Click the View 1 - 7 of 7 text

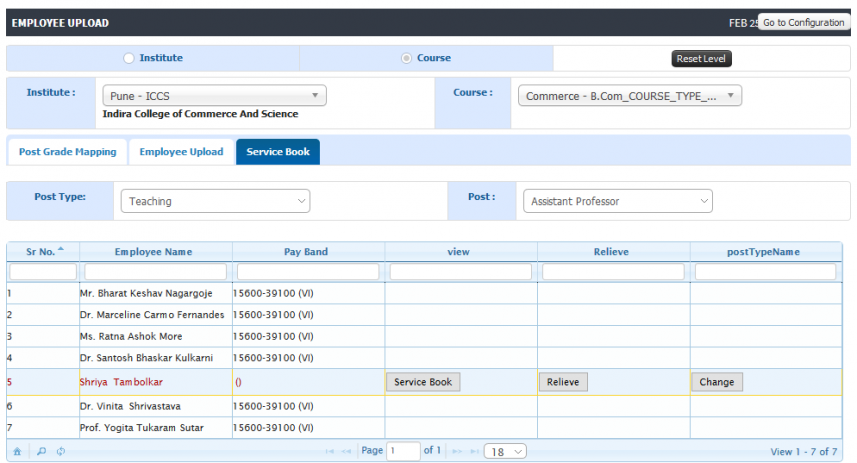(803, 452)
